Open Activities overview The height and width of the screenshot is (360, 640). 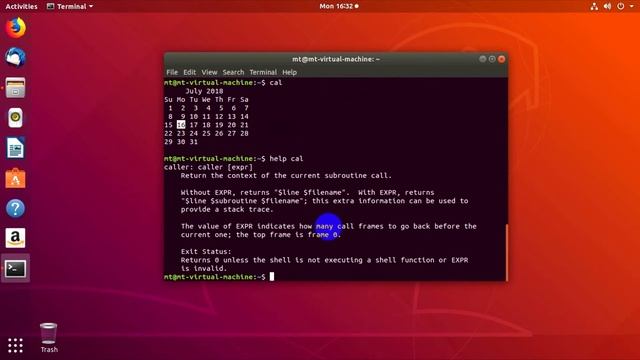(21, 6)
